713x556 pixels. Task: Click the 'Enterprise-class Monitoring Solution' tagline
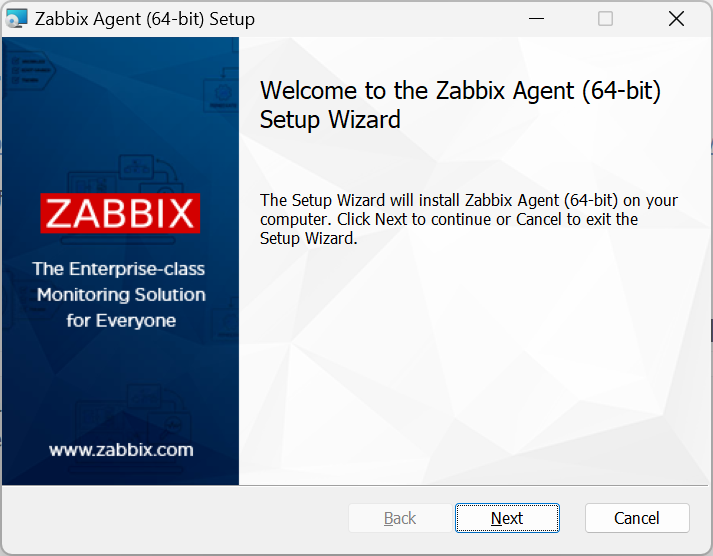pos(121,282)
